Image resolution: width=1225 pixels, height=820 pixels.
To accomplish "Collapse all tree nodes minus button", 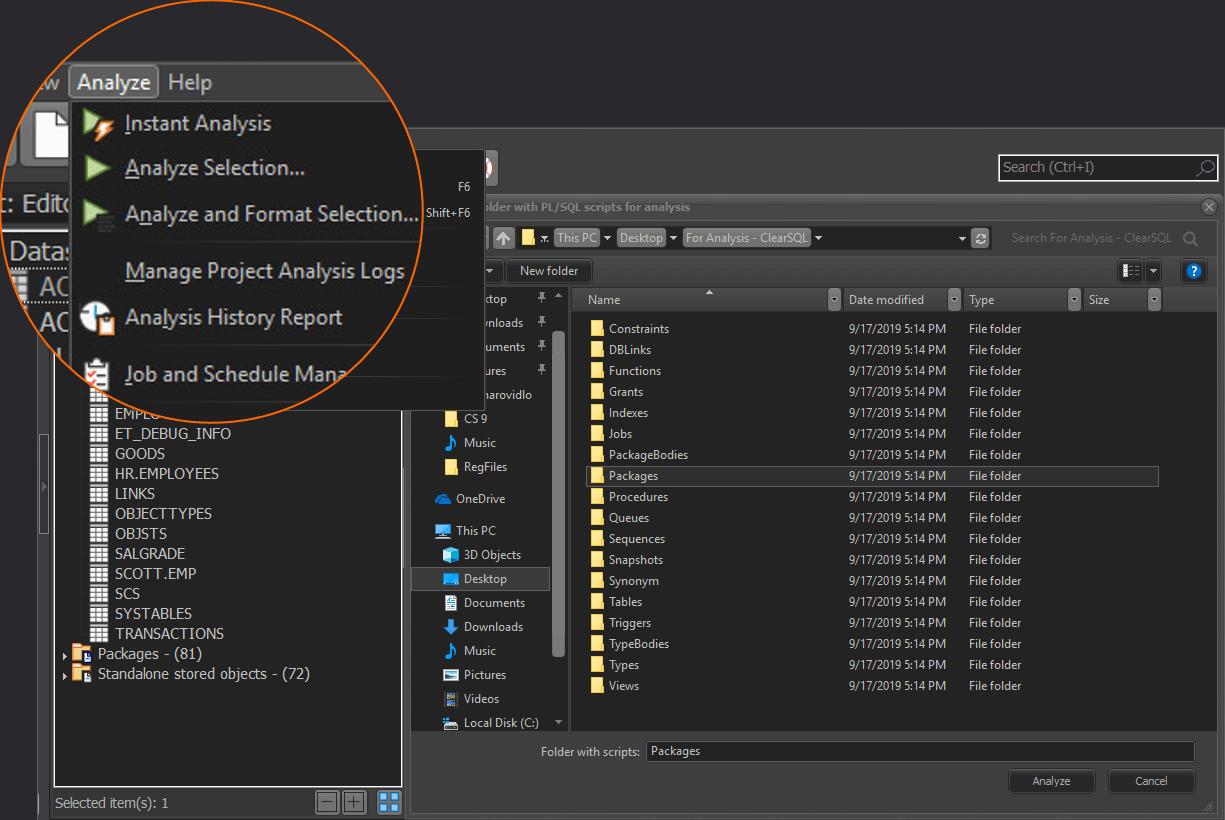I will pyautogui.click(x=327, y=801).
